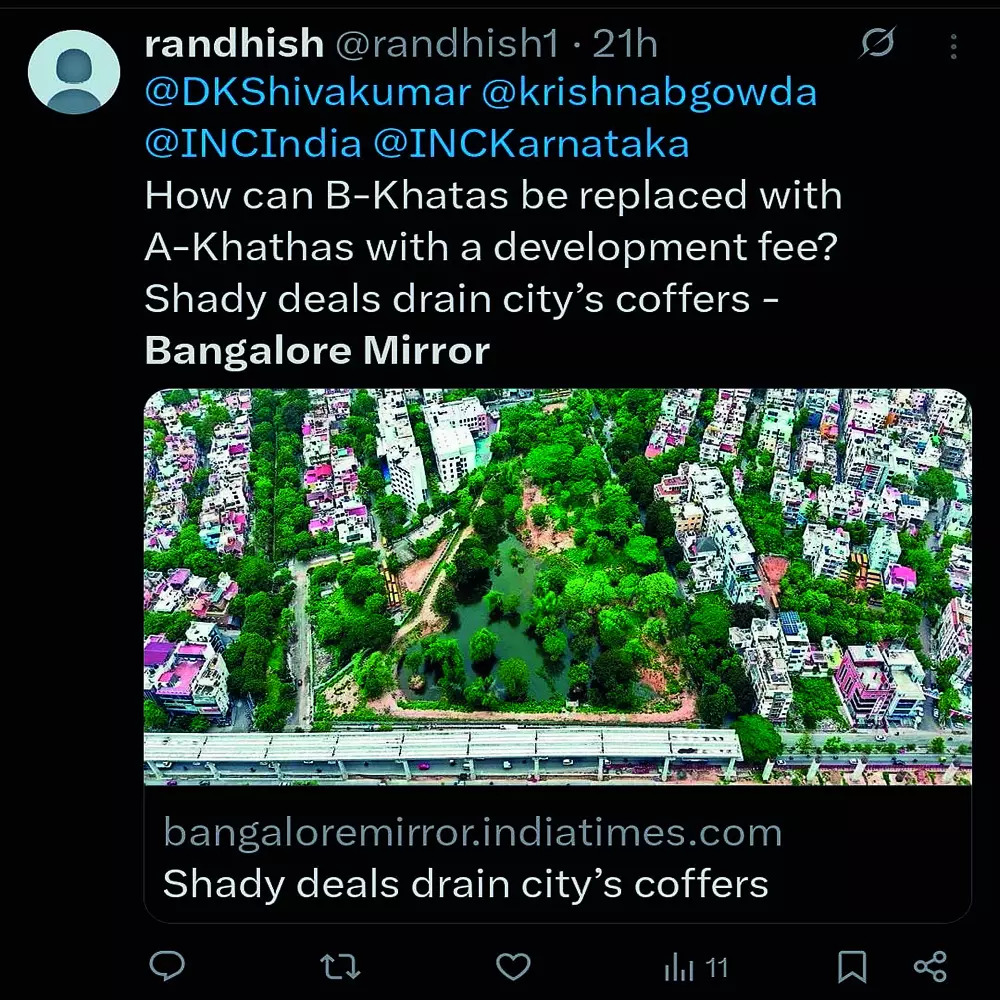The image size is (1000, 1000).
Task: Go to the @INCIndia mention
Action: pos(252,144)
